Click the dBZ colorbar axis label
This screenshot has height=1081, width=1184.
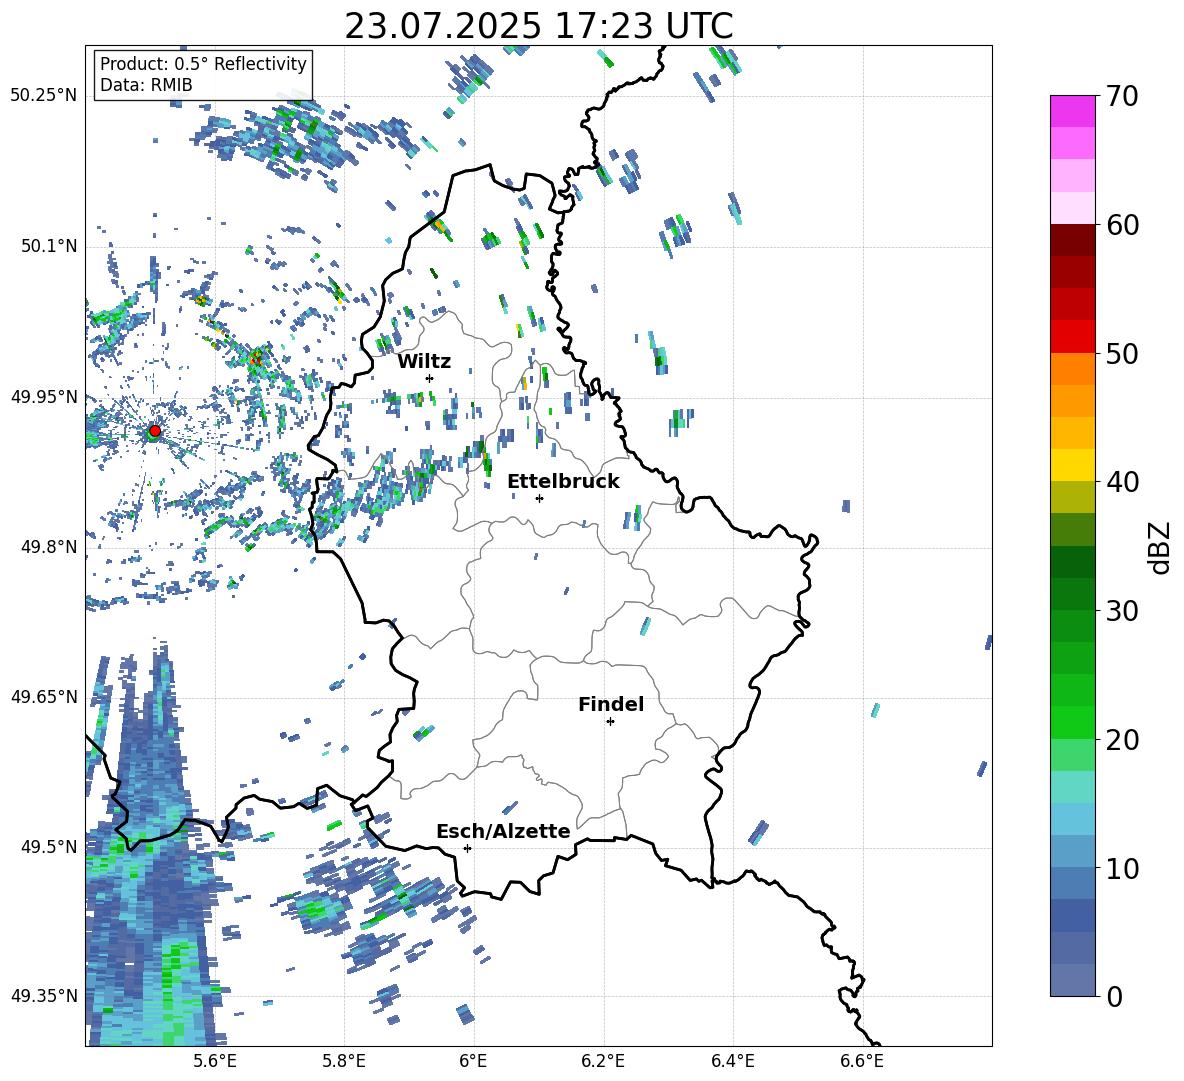1161,547
